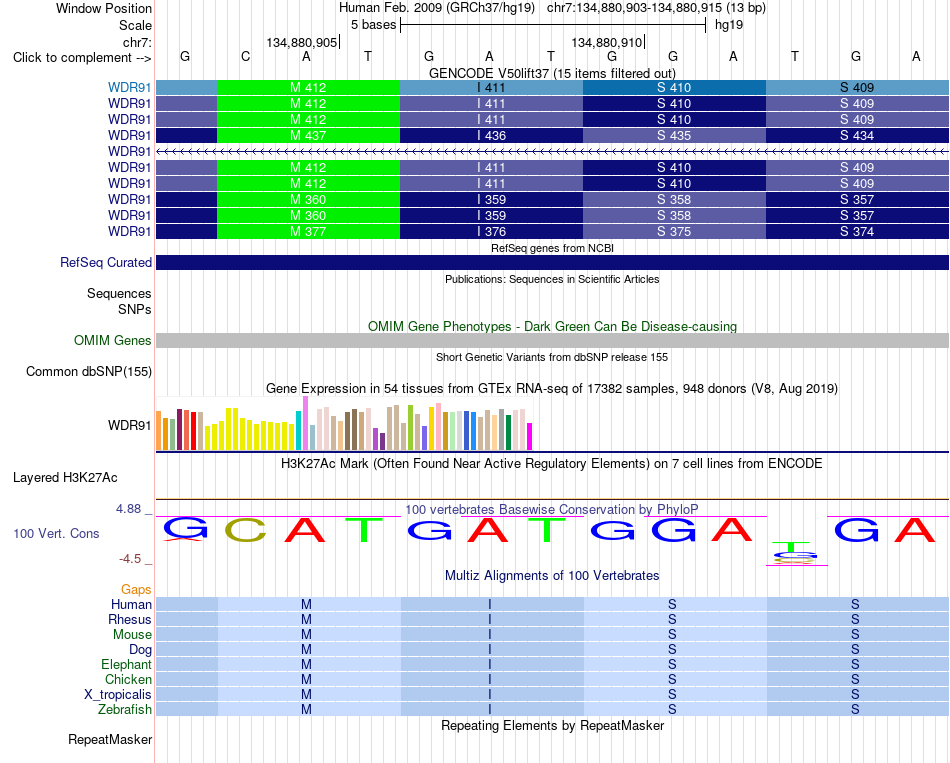Click the orange 'Gaps' label
950x763 pixels.
point(136,590)
